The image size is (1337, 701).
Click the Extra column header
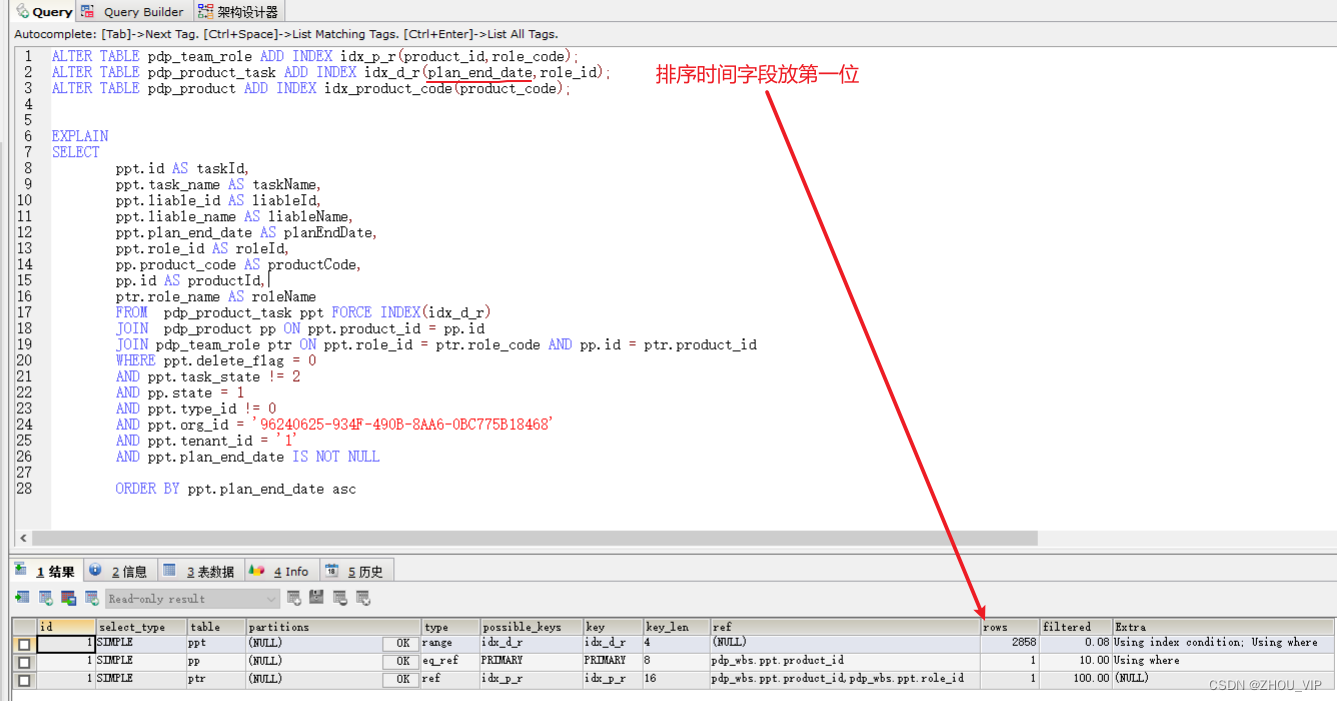(1223, 627)
